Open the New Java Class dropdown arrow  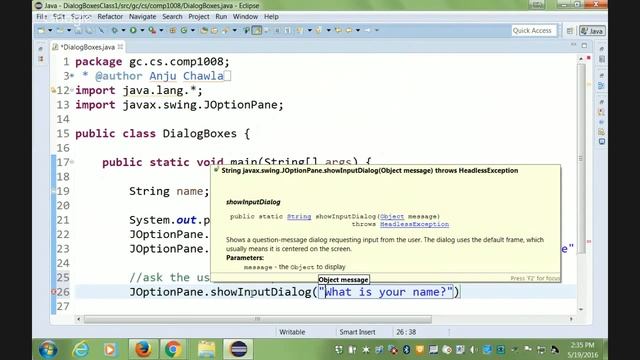pos(193,30)
